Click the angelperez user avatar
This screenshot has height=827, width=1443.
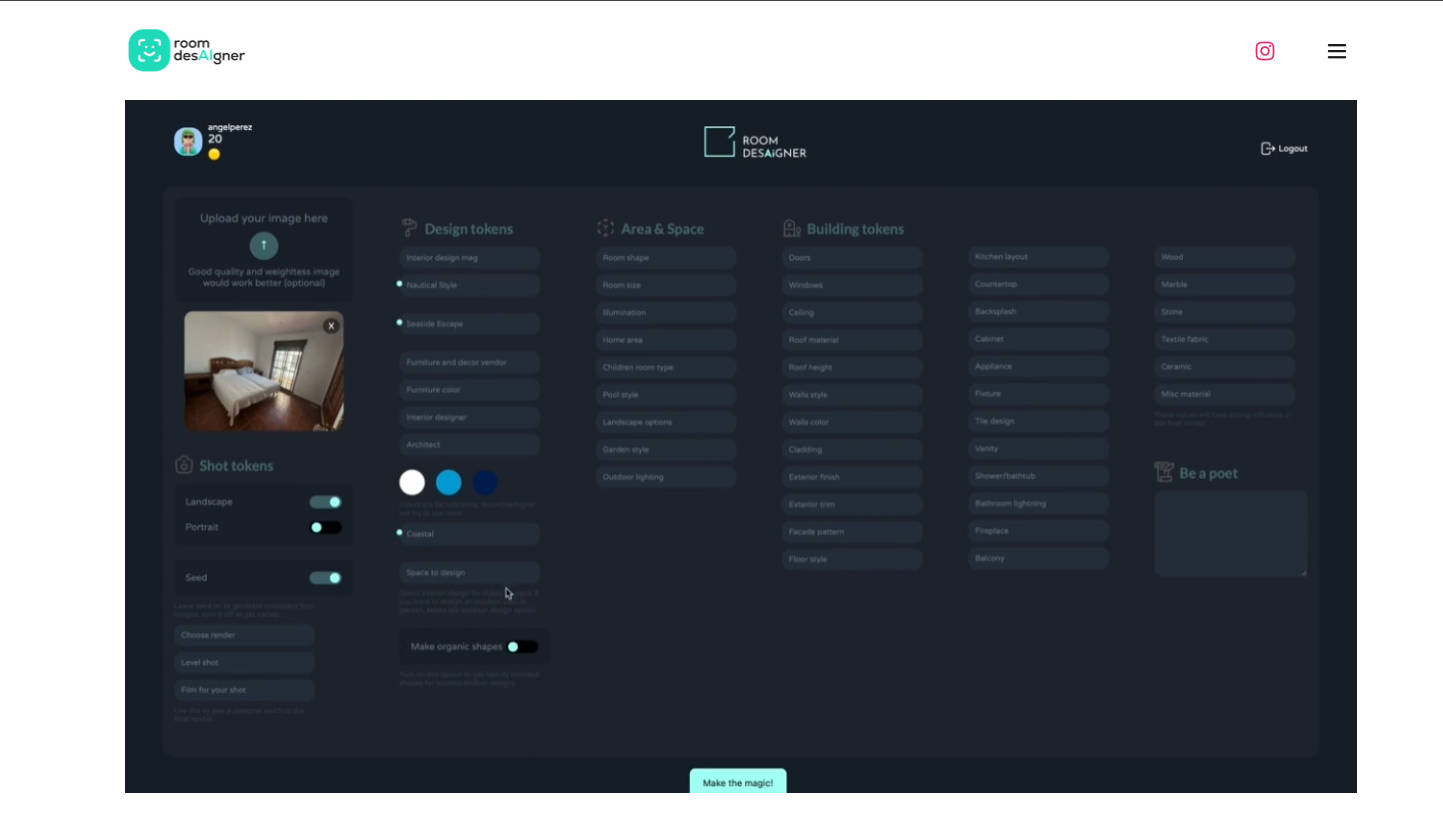[188, 142]
